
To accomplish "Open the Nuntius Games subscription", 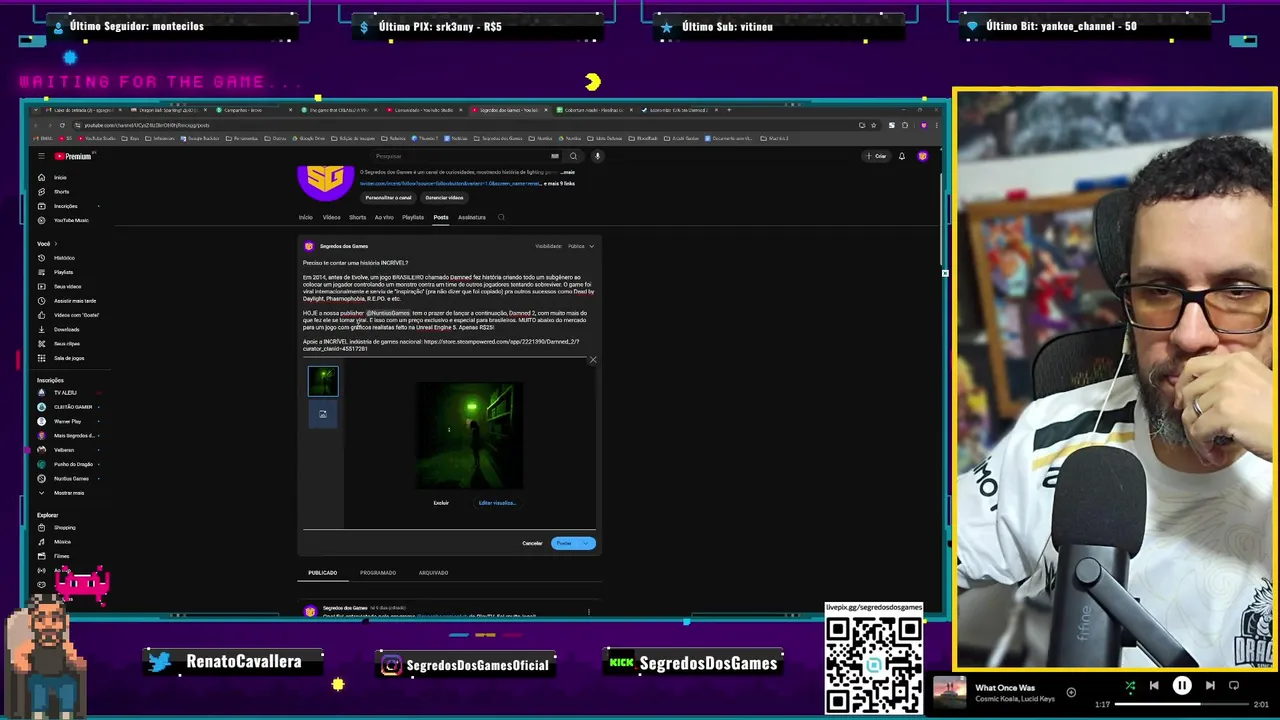I will click(71, 478).
